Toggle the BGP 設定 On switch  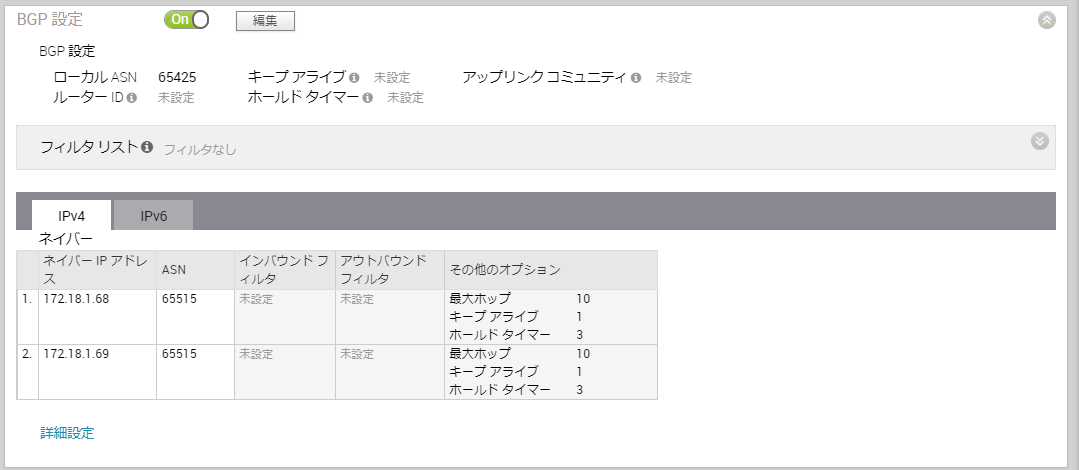(187, 19)
